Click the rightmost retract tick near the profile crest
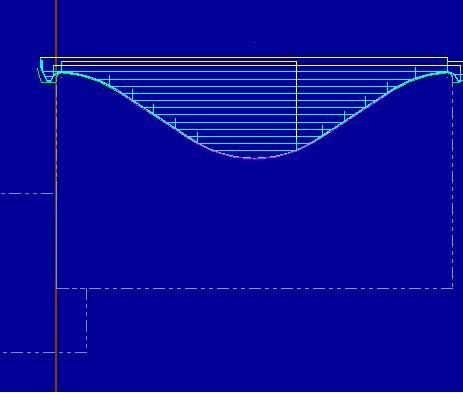 click(415, 71)
